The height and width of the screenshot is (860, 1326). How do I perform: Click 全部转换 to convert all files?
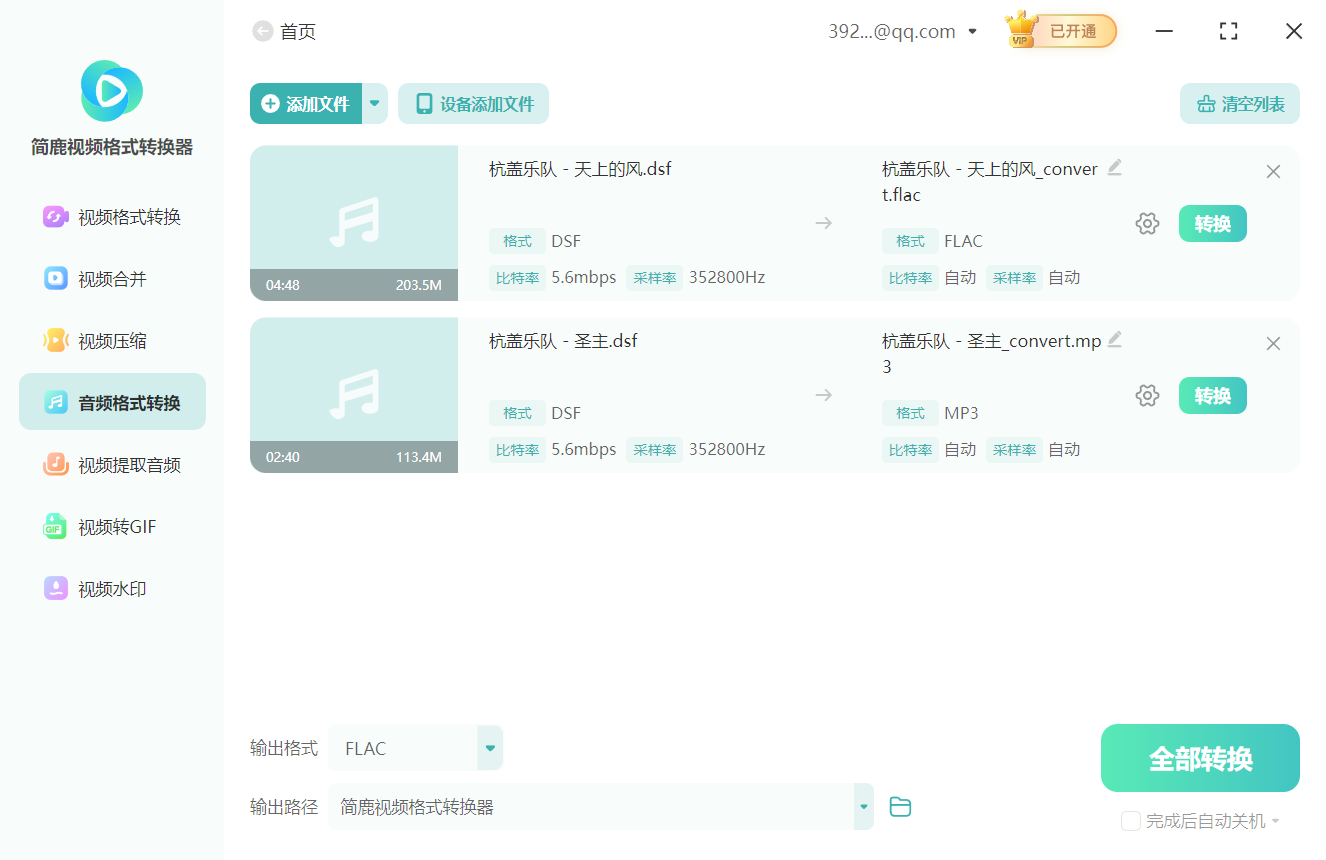point(1199,758)
